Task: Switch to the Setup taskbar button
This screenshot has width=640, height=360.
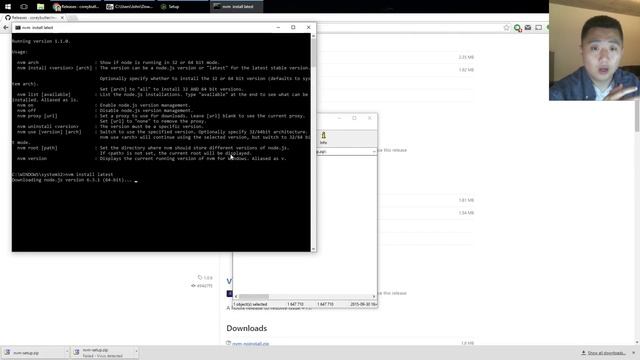Action: click(x=182, y=7)
